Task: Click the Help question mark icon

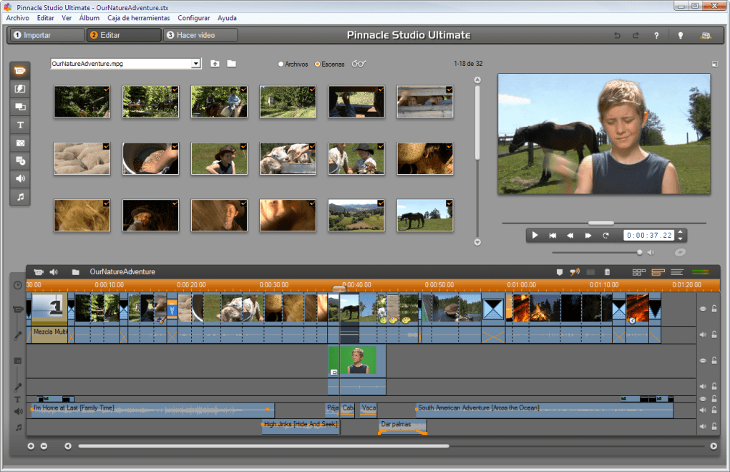Action: pyautogui.click(x=656, y=35)
